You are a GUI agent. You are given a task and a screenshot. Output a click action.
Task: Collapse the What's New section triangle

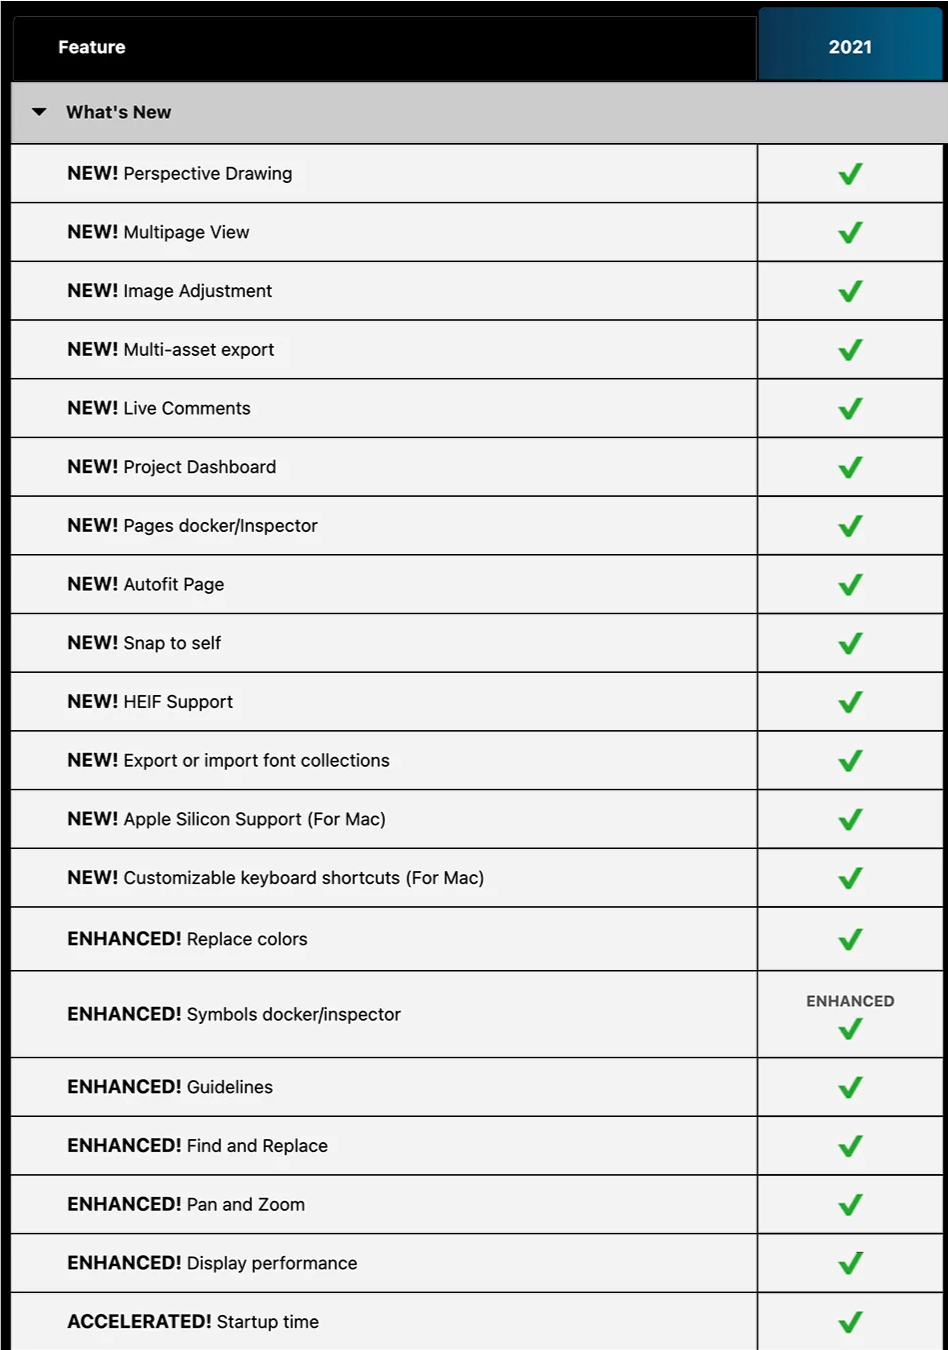coord(39,112)
